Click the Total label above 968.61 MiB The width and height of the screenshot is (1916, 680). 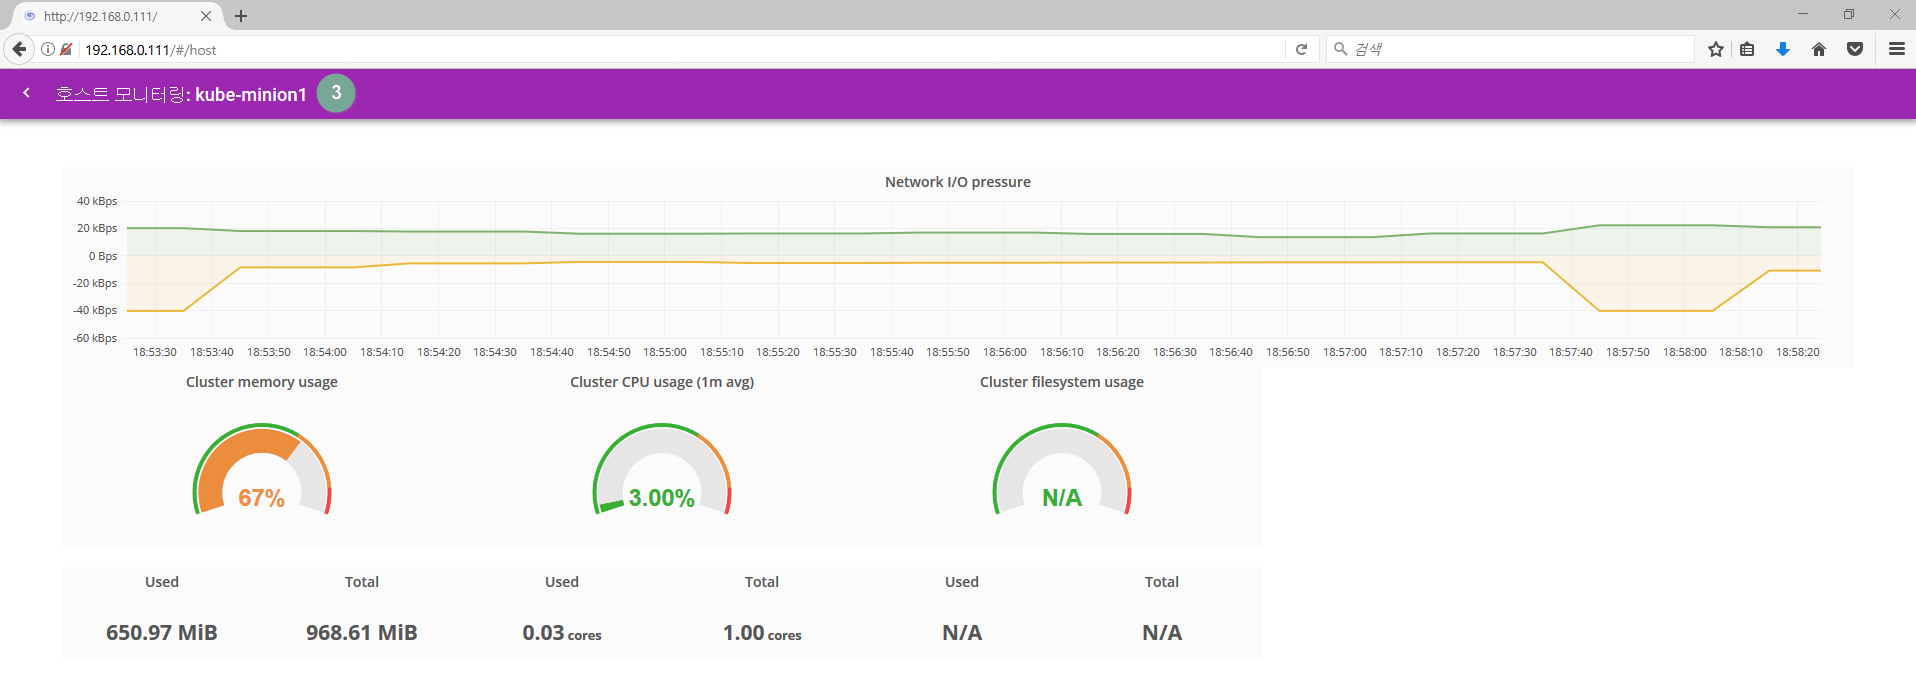362,582
